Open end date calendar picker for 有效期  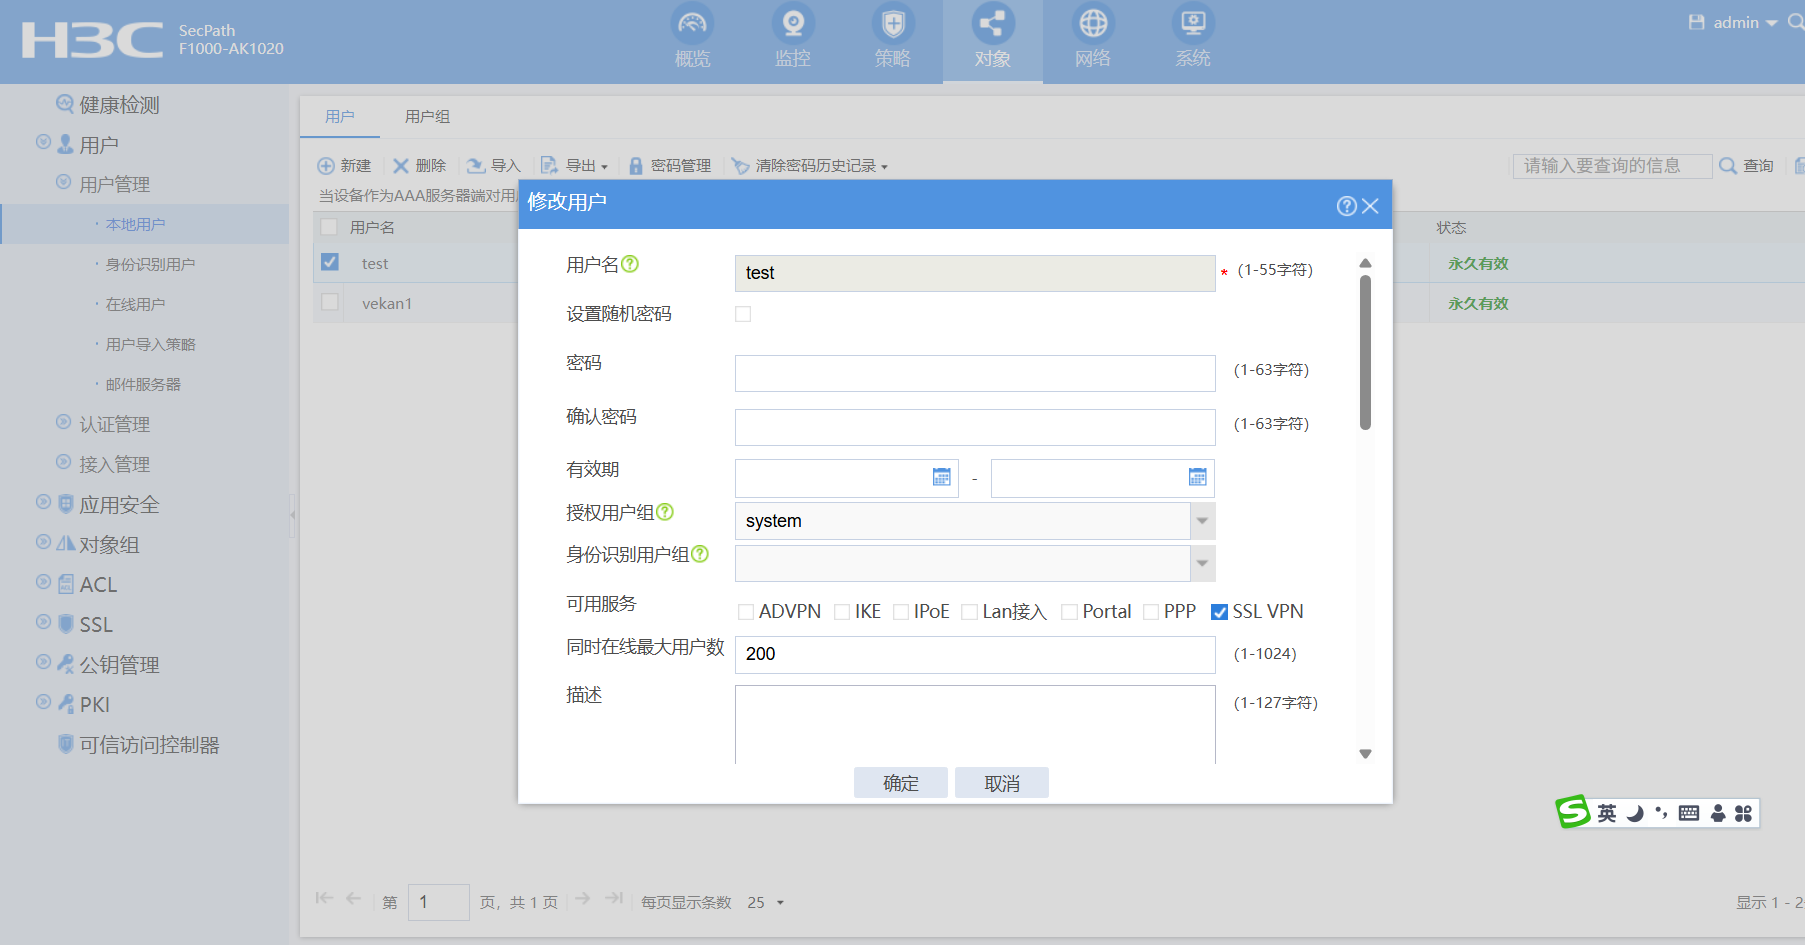1197,477
